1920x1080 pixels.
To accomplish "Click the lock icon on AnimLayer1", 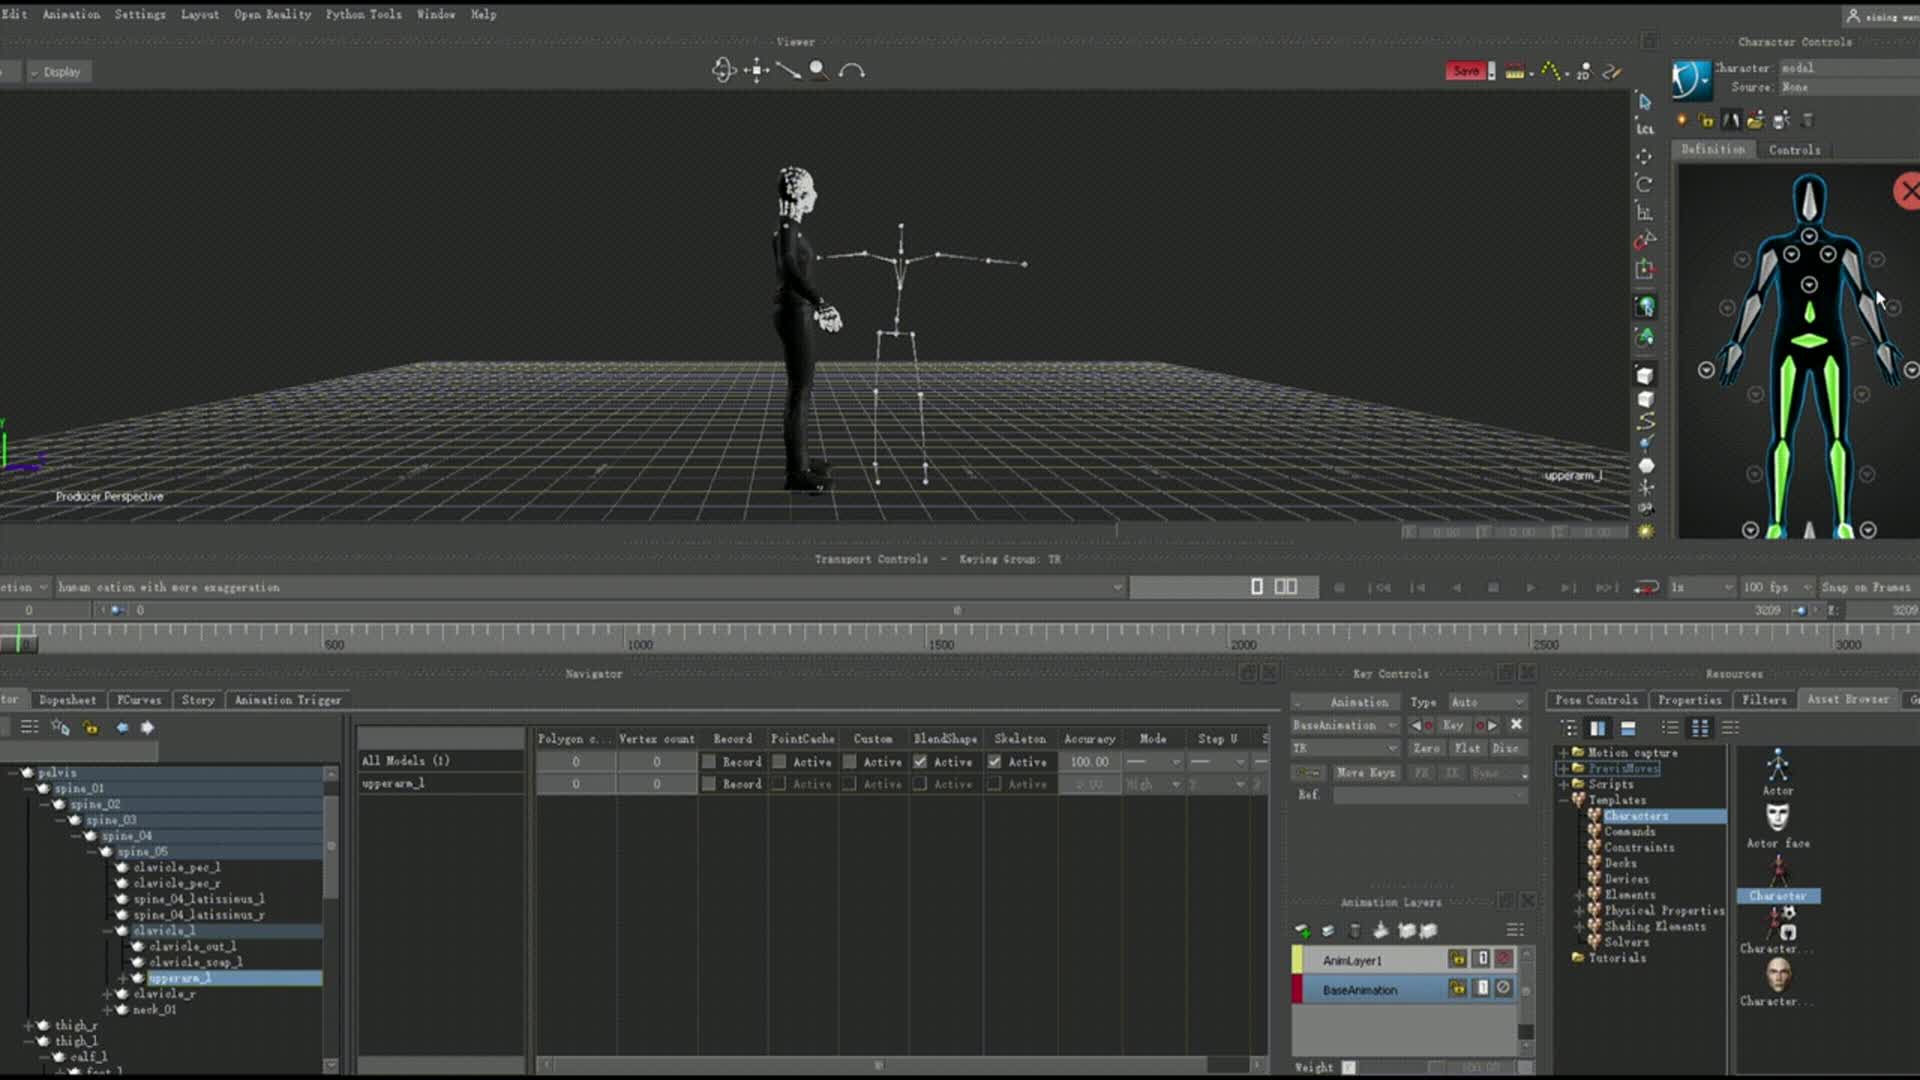I will (1458, 959).
